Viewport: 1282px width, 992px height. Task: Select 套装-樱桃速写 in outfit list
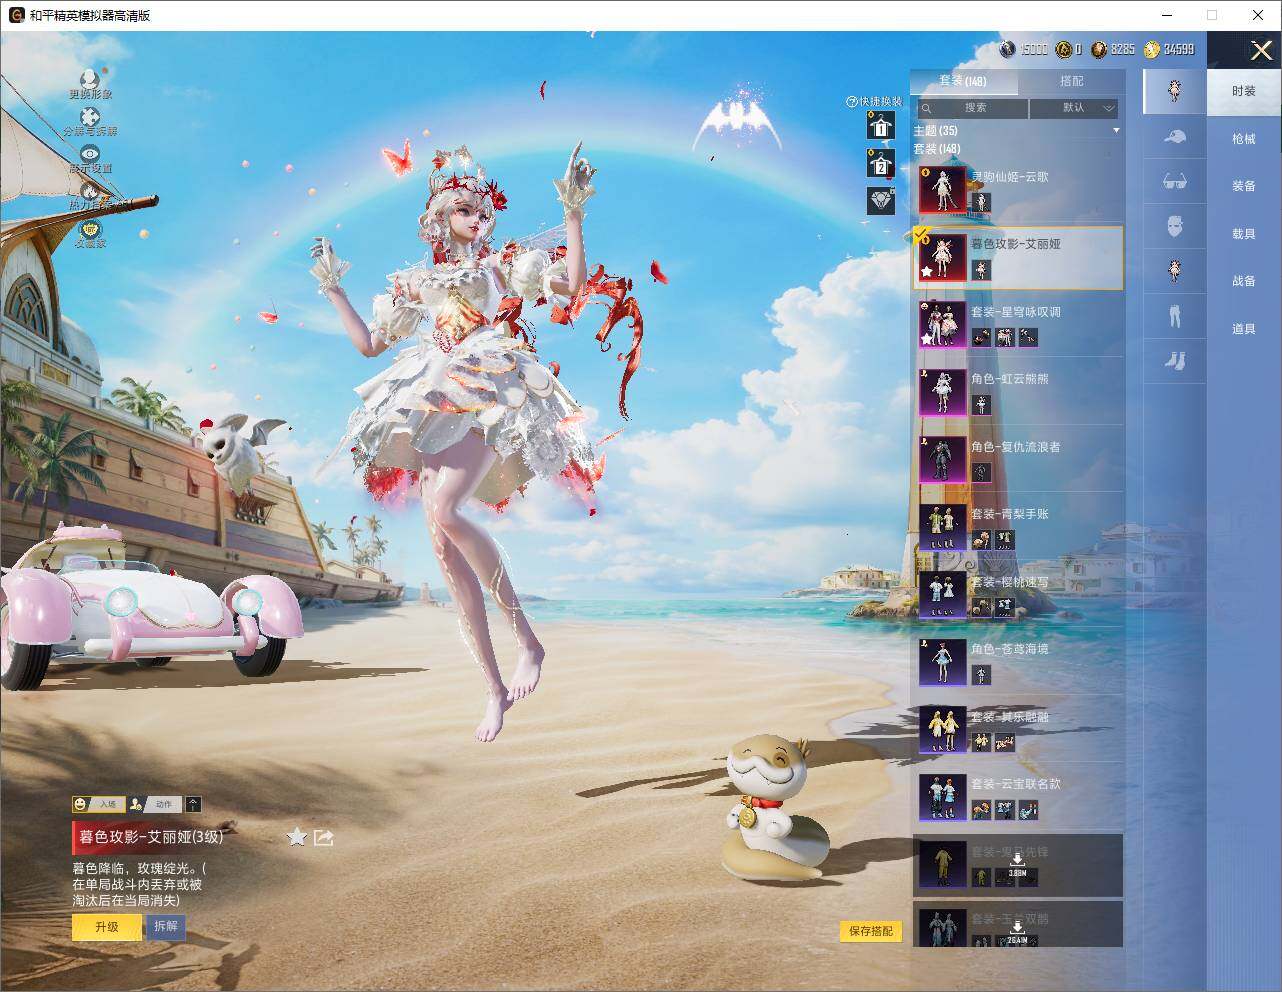(1019, 594)
